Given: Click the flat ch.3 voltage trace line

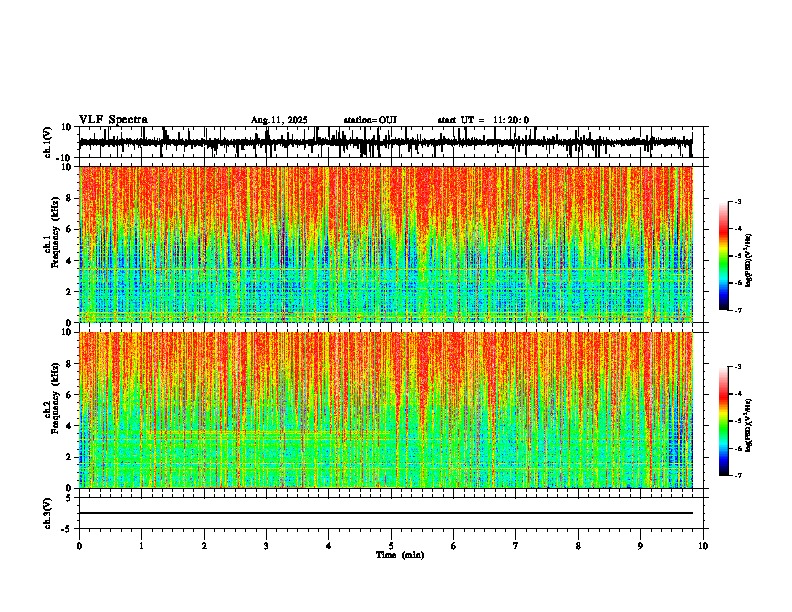Looking at the screenshot, I should click(x=386, y=513).
